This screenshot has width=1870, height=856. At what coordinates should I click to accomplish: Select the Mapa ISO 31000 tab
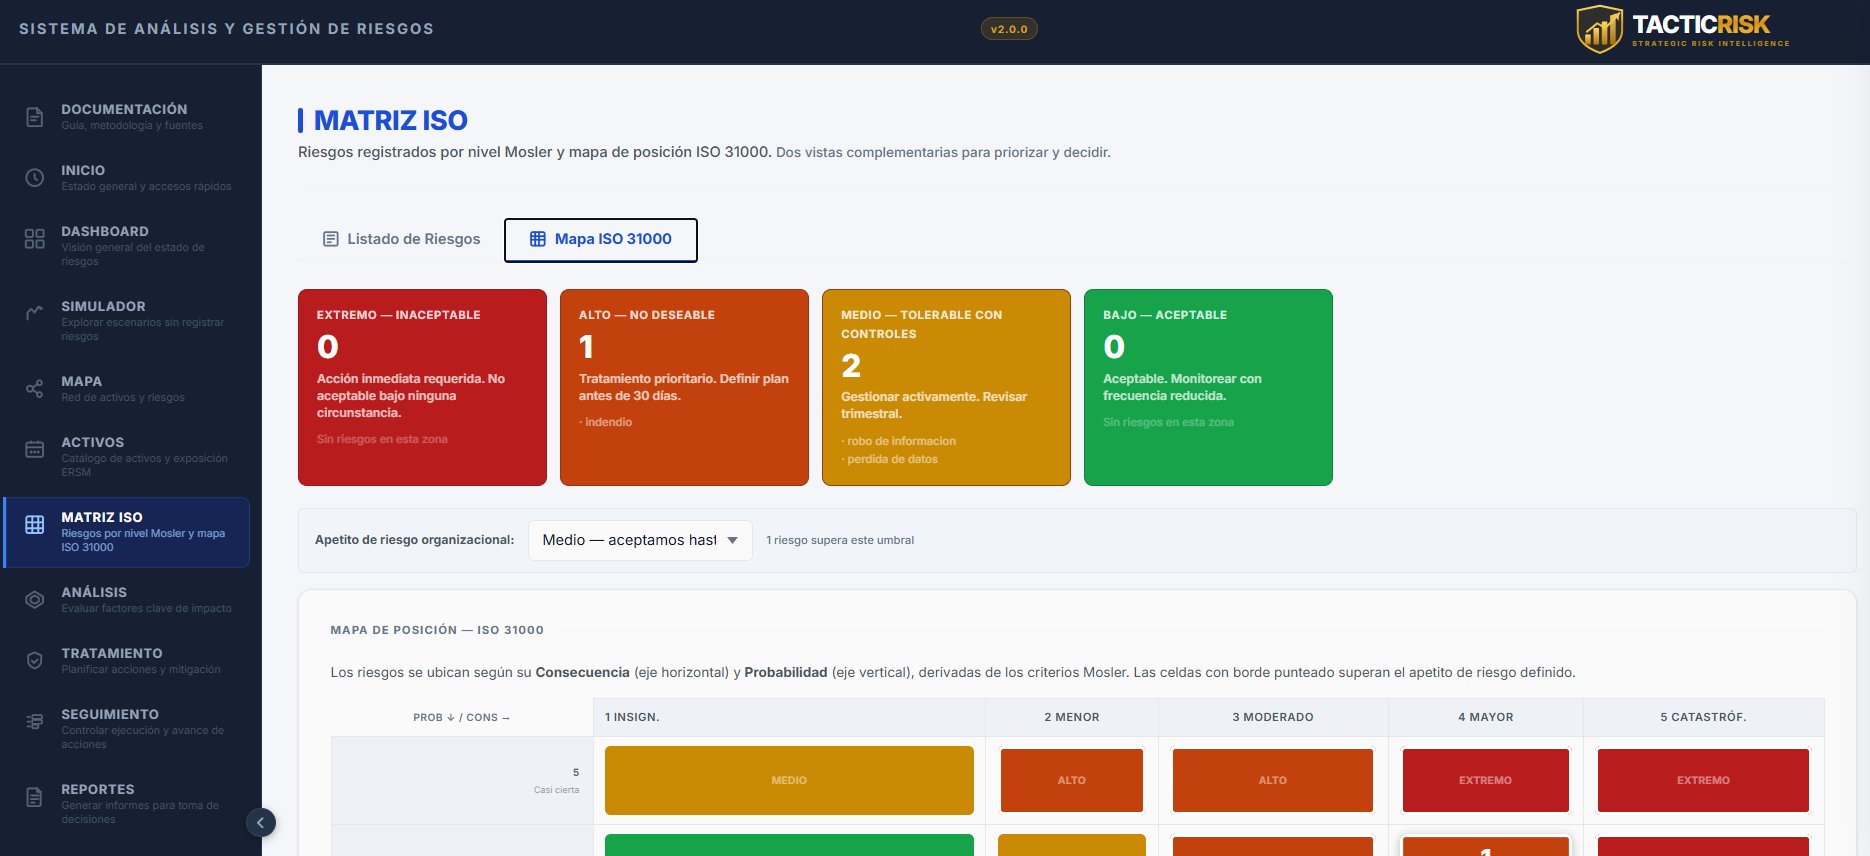601,240
